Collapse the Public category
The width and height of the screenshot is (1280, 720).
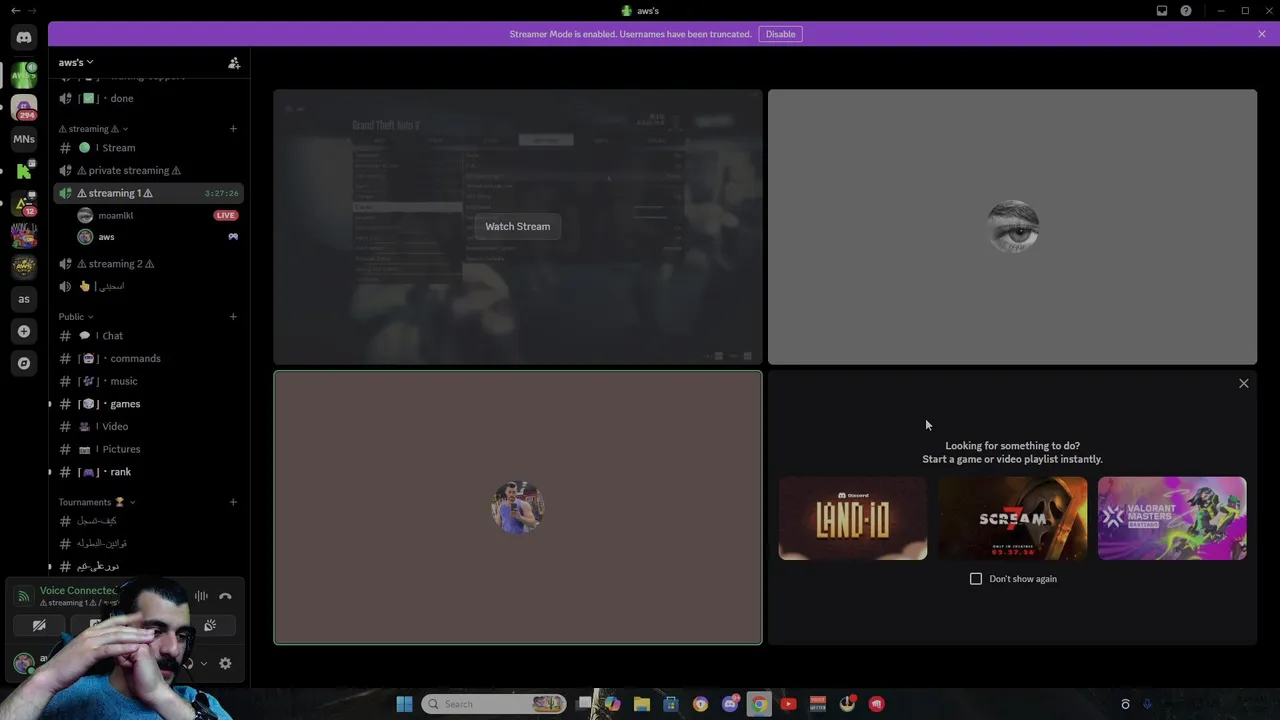(x=75, y=317)
